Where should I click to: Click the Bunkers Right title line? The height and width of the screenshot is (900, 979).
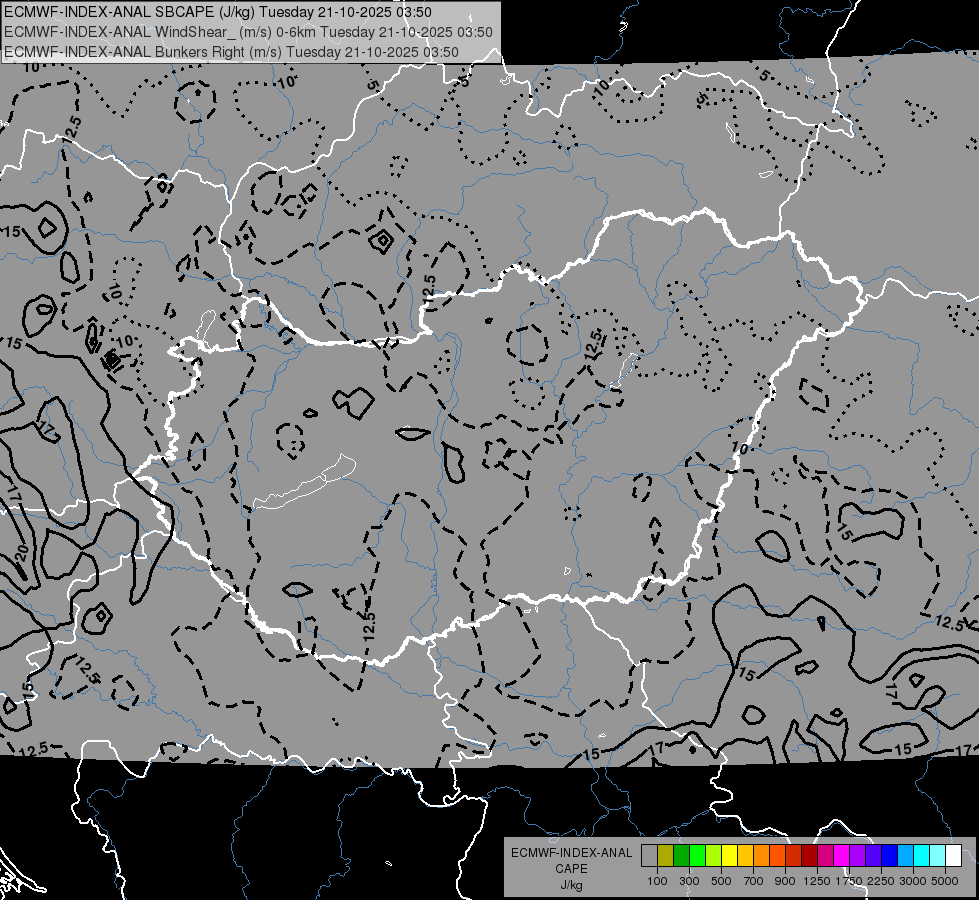tap(231, 52)
